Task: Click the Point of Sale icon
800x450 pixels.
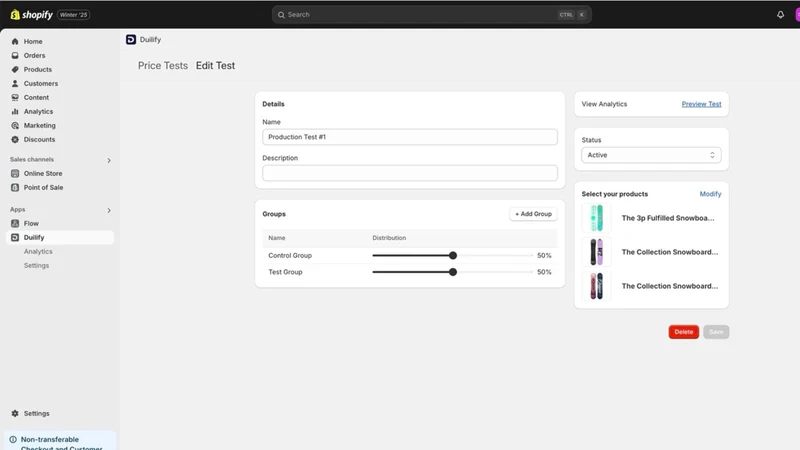Action: (15, 187)
